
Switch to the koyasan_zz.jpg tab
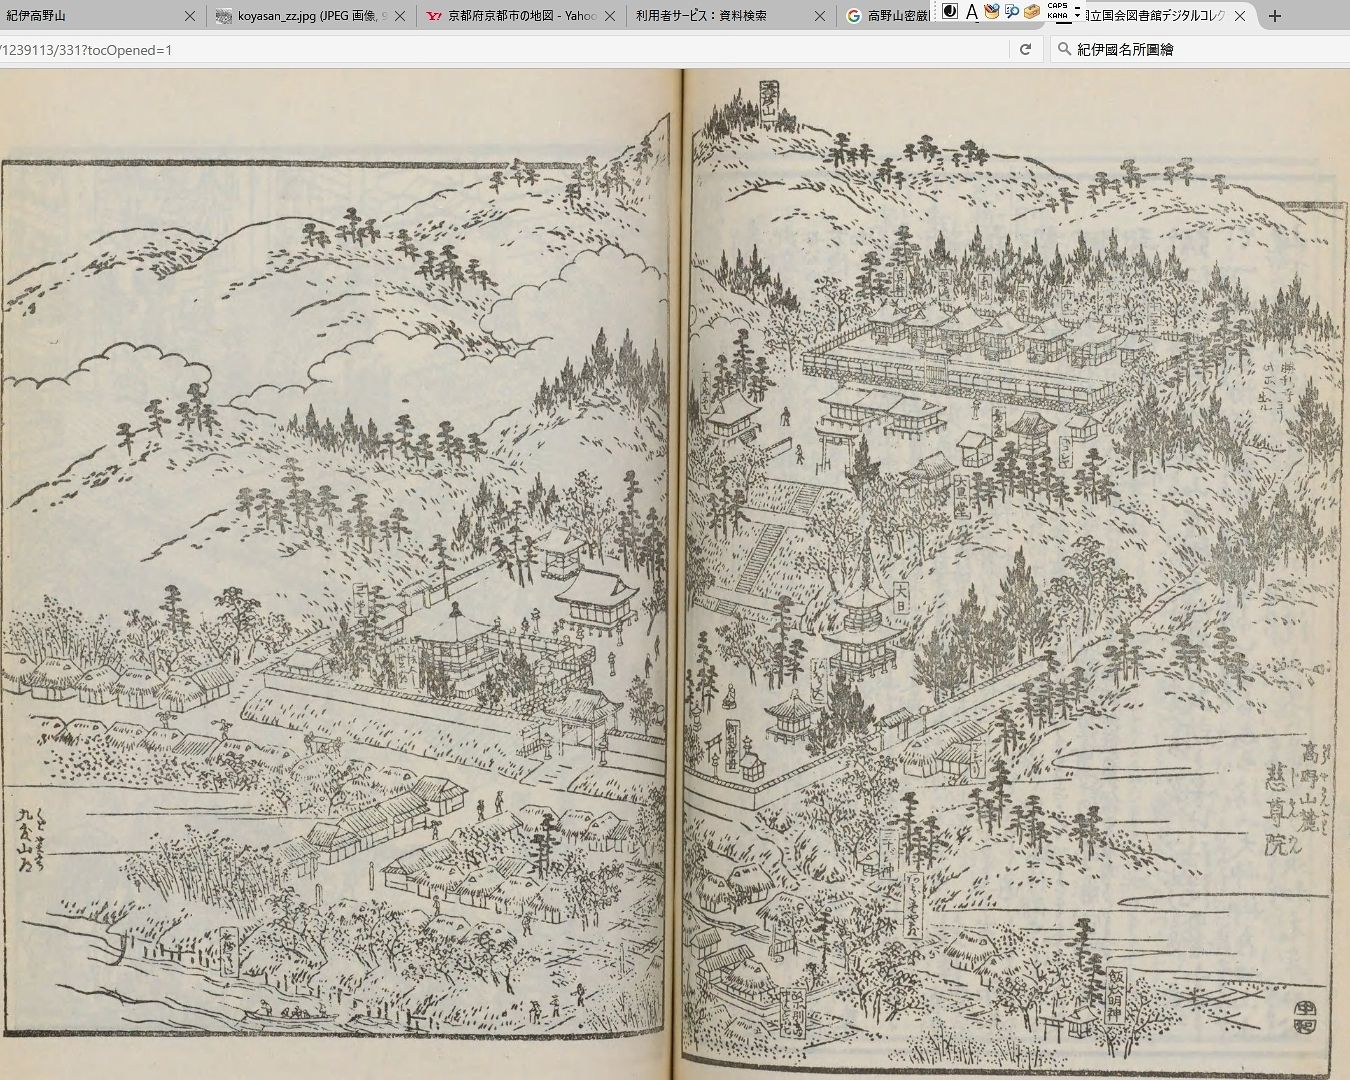[x=300, y=16]
